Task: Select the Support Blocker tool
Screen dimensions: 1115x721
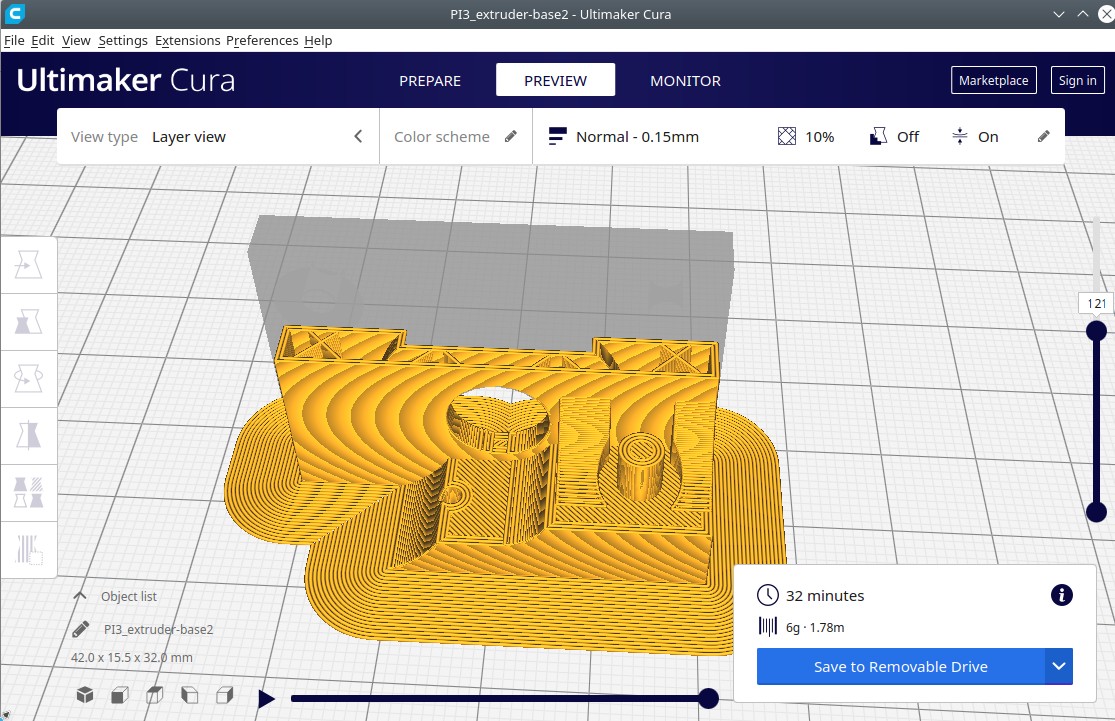Action: (x=28, y=549)
